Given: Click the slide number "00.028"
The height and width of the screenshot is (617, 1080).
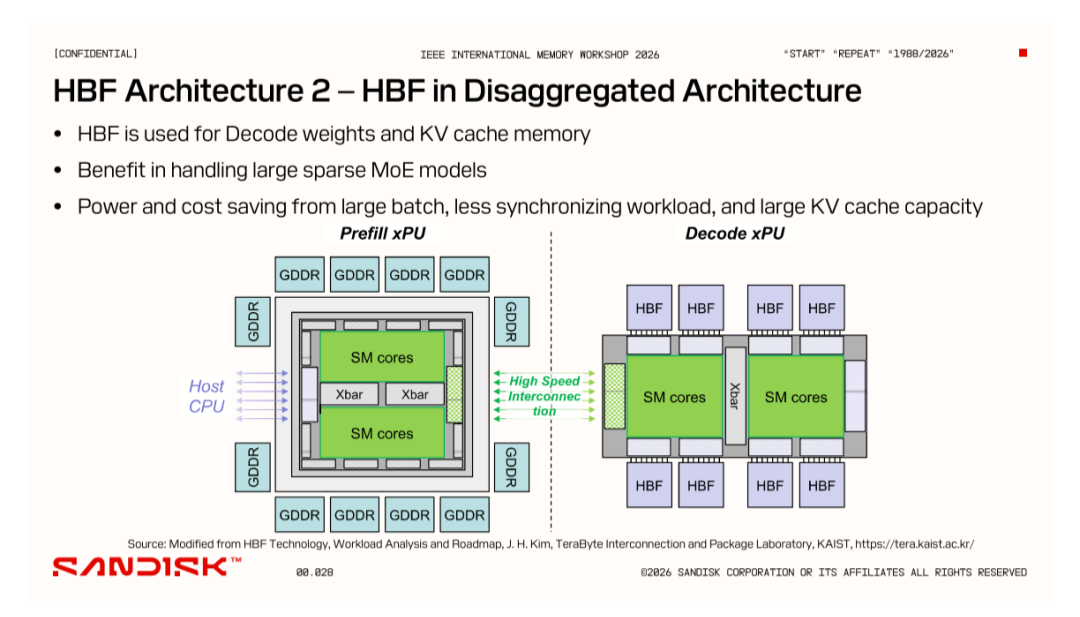Looking at the screenshot, I should (315, 572).
